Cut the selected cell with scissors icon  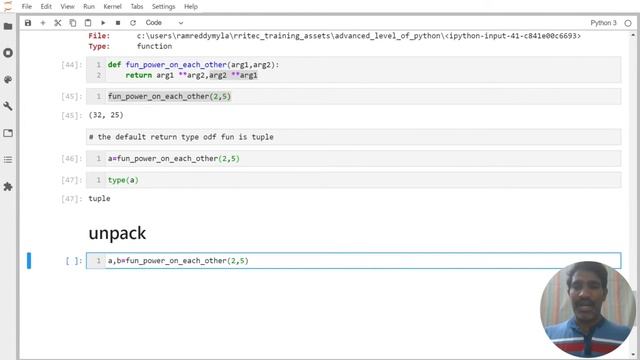(58, 23)
